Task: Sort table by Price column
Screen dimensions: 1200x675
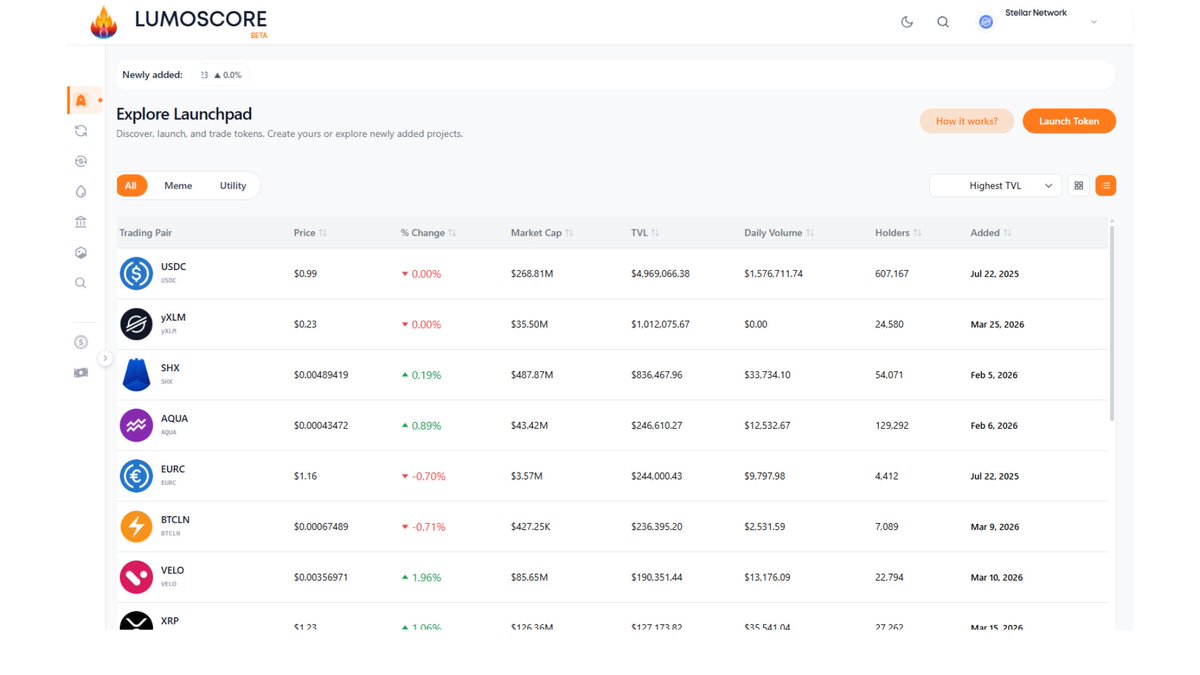Action: click(x=310, y=233)
